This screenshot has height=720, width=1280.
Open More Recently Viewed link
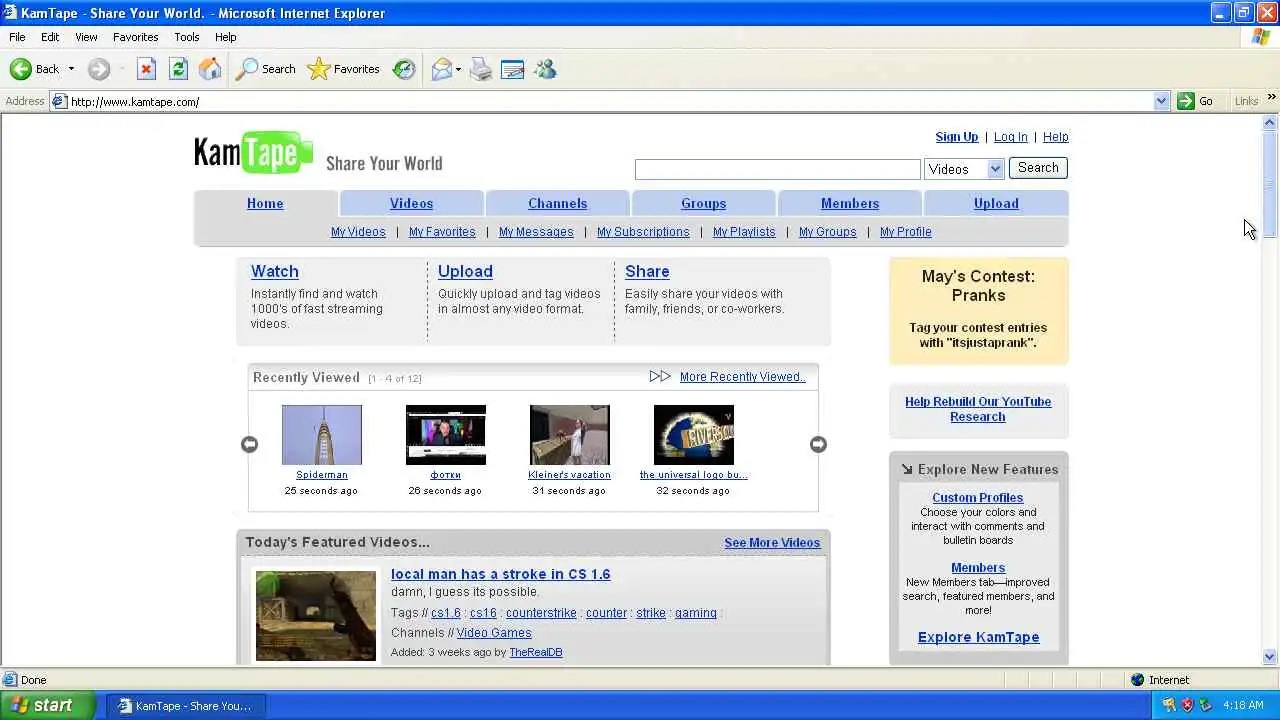tap(742, 377)
